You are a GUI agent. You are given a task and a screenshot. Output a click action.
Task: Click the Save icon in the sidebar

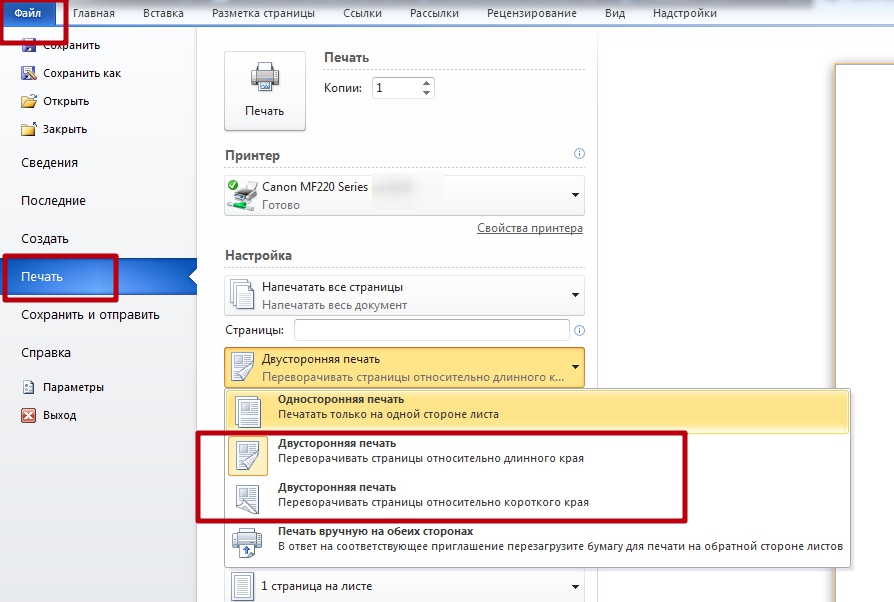point(29,46)
